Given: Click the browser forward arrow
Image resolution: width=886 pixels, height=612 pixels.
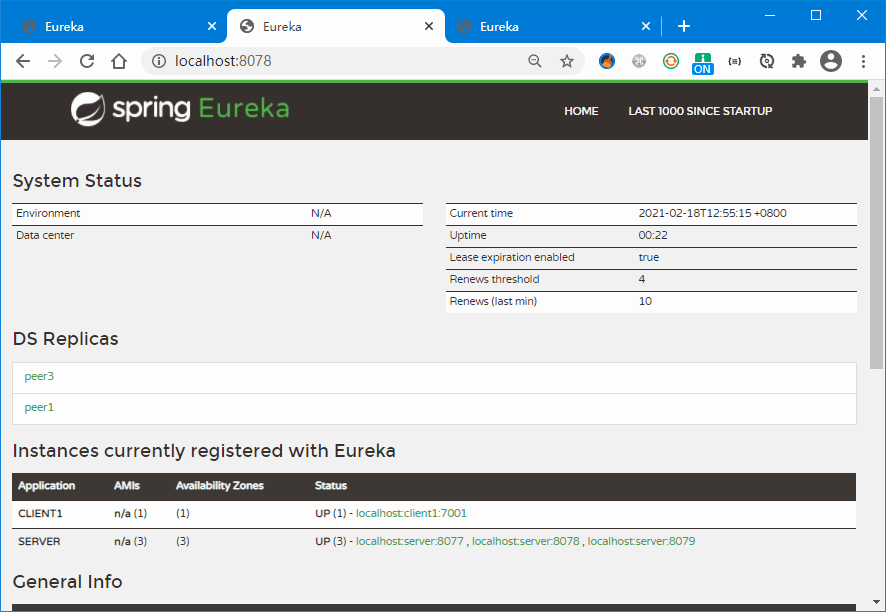Looking at the screenshot, I should tap(55, 61).
